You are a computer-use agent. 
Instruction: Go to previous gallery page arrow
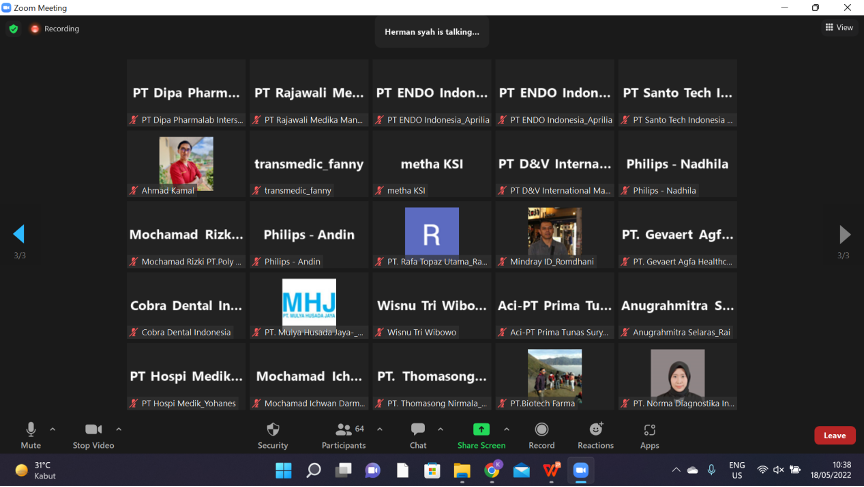click(19, 234)
